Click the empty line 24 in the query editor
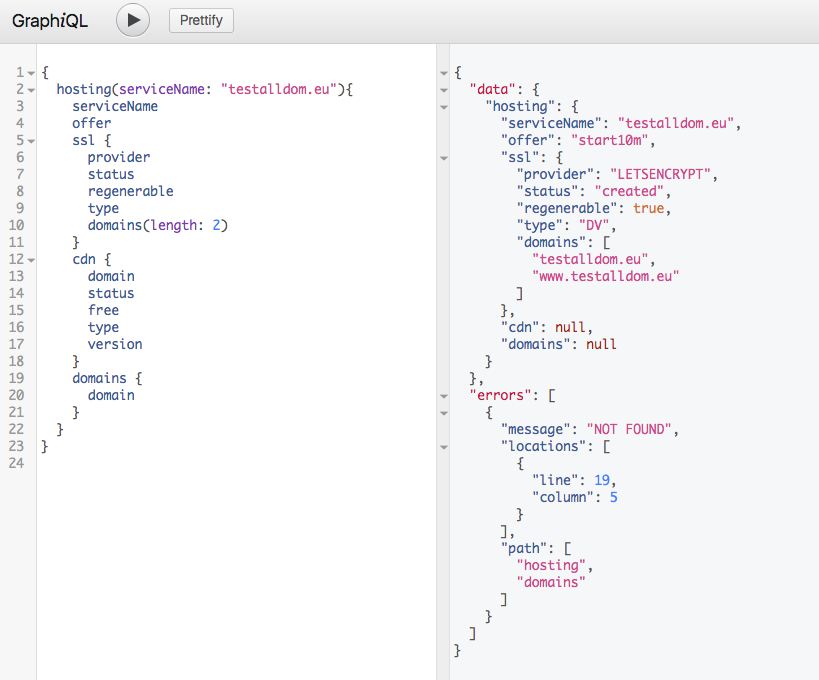Viewport: 819px width, 680px height. point(236,463)
